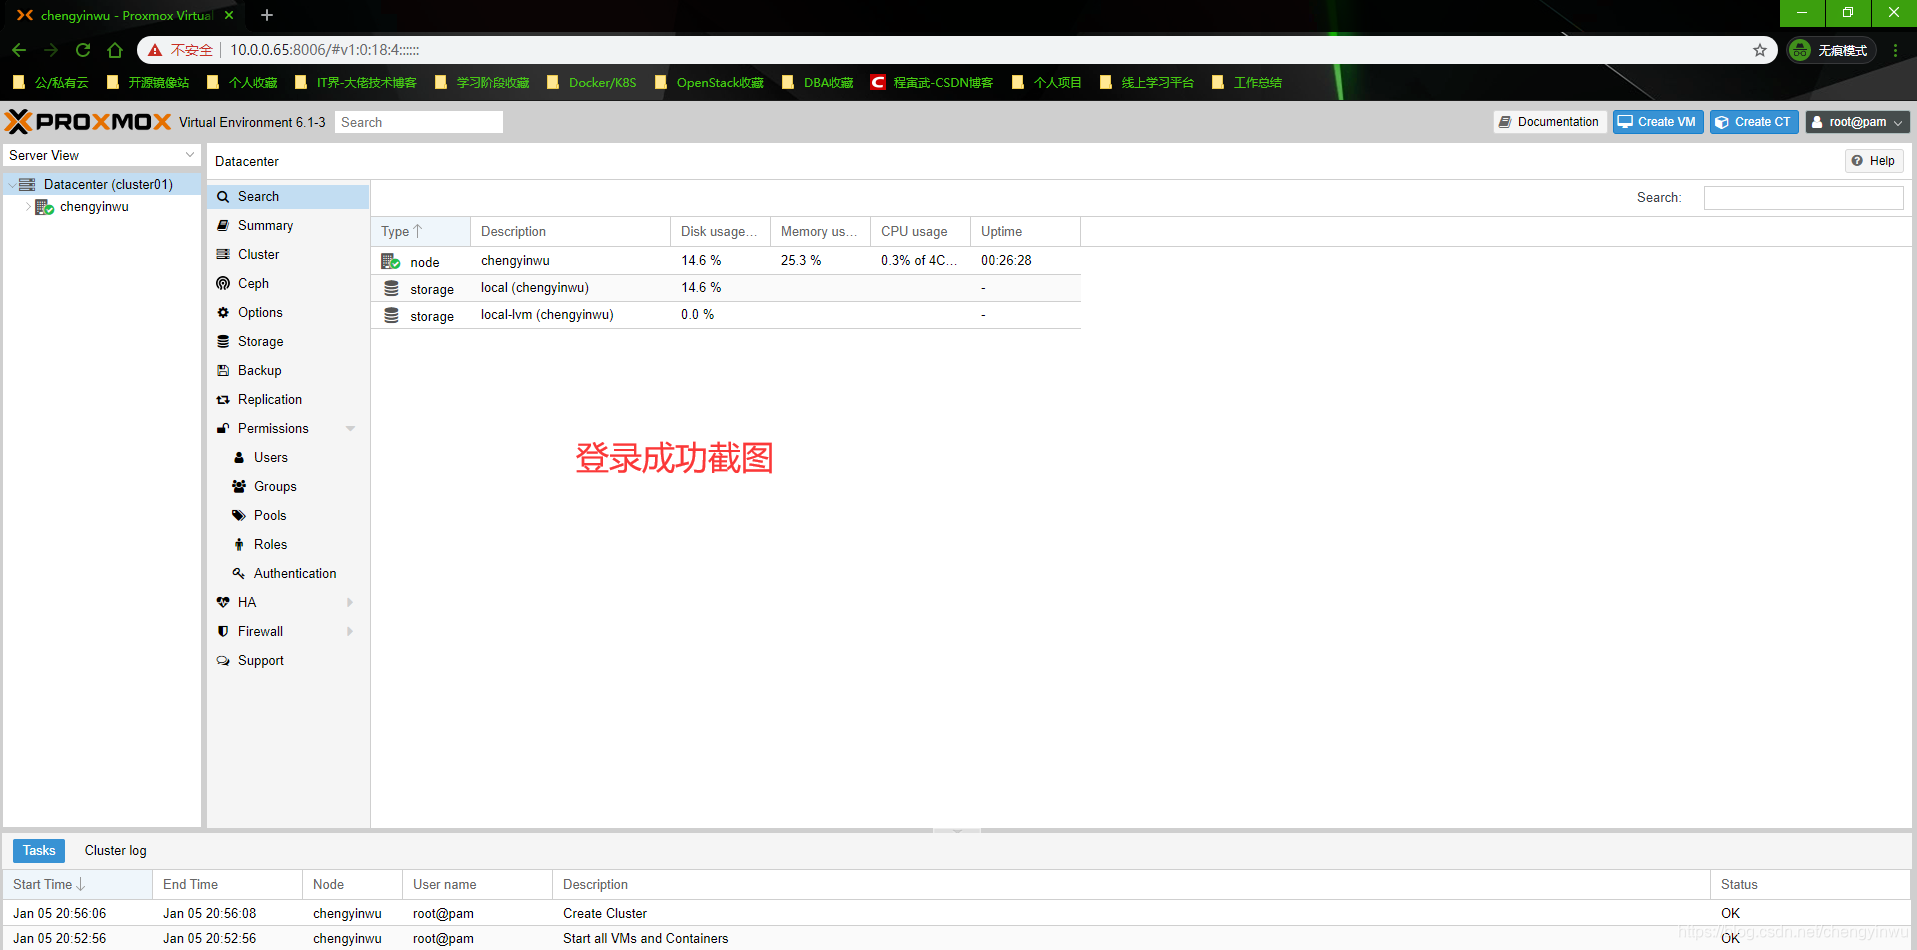Sort tasks by End Time
The image size is (1917, 950).
227,885
